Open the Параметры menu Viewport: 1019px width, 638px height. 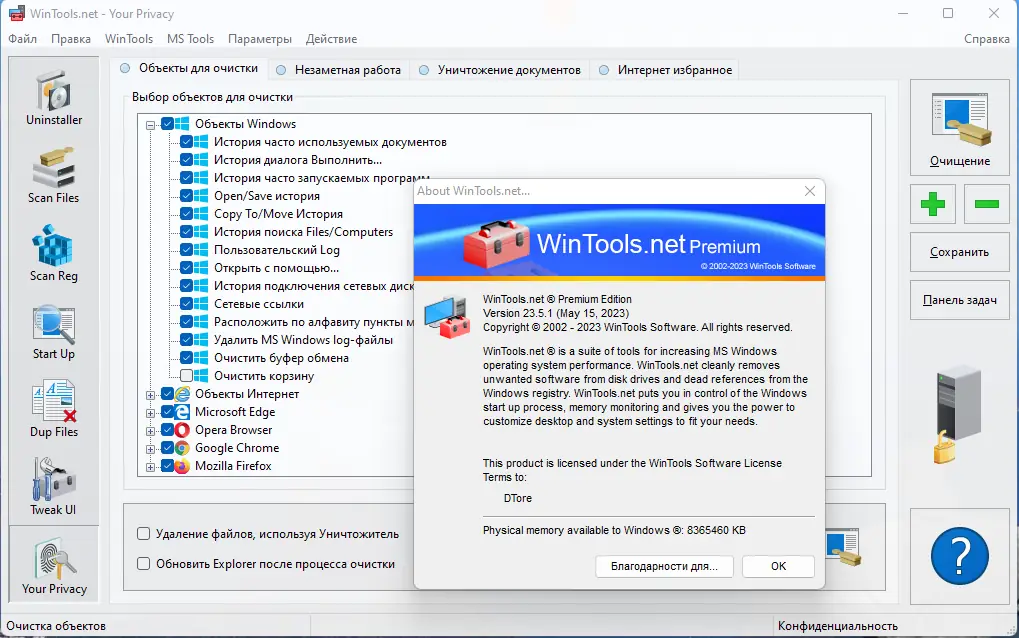click(x=260, y=39)
